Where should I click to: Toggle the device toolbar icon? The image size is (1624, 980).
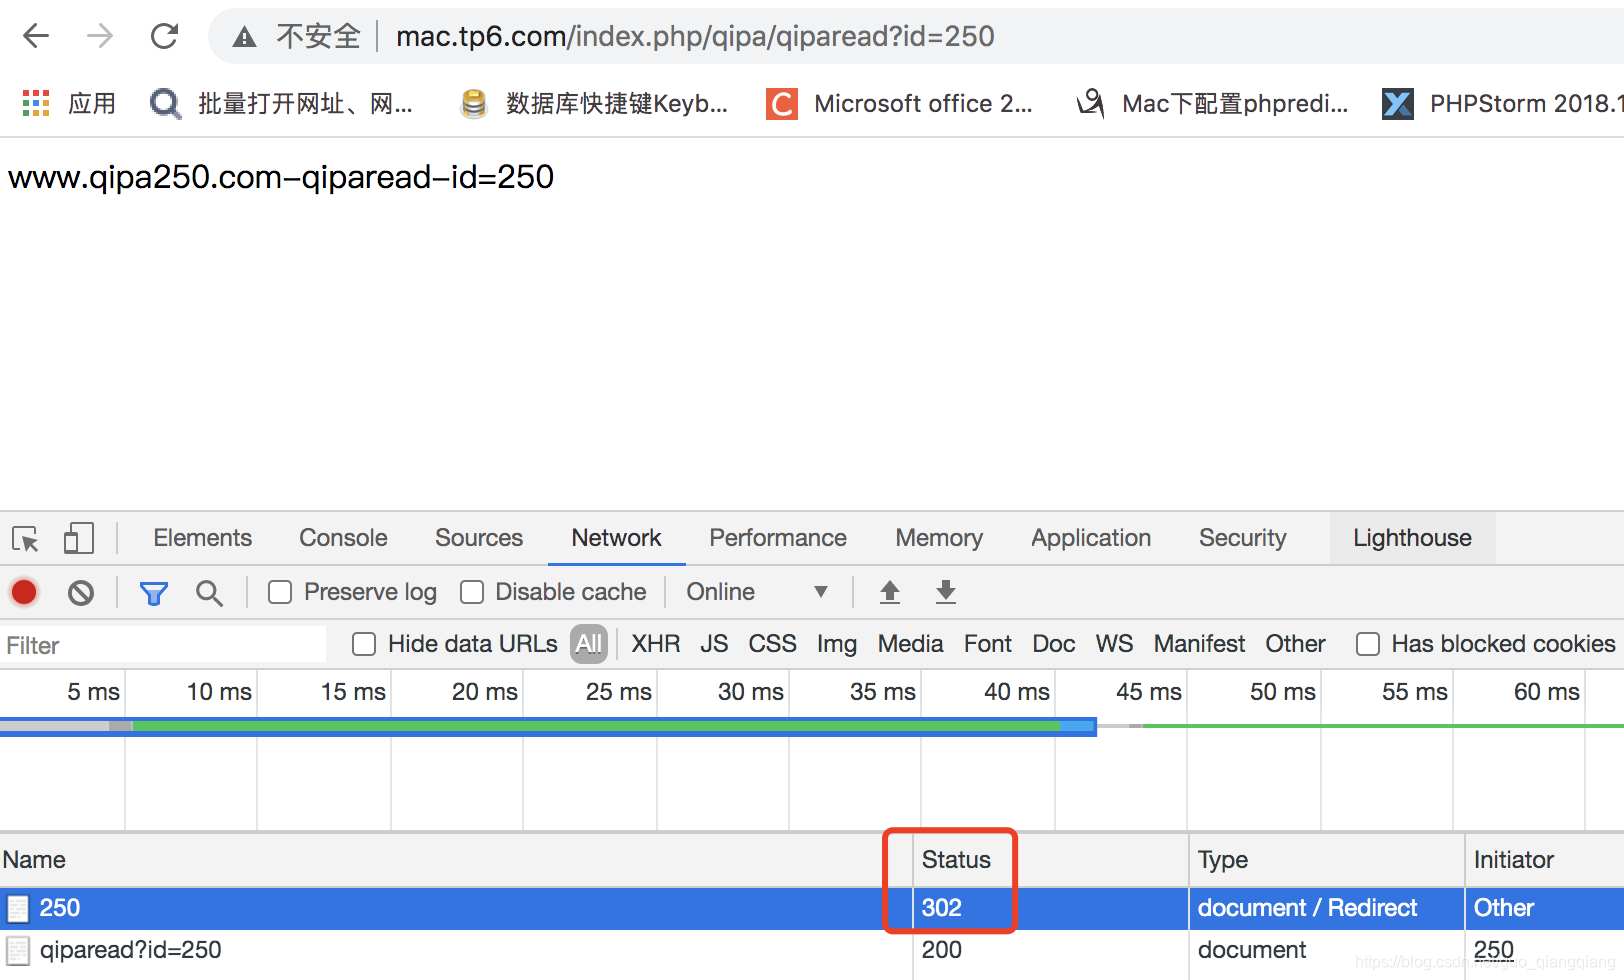(79, 539)
